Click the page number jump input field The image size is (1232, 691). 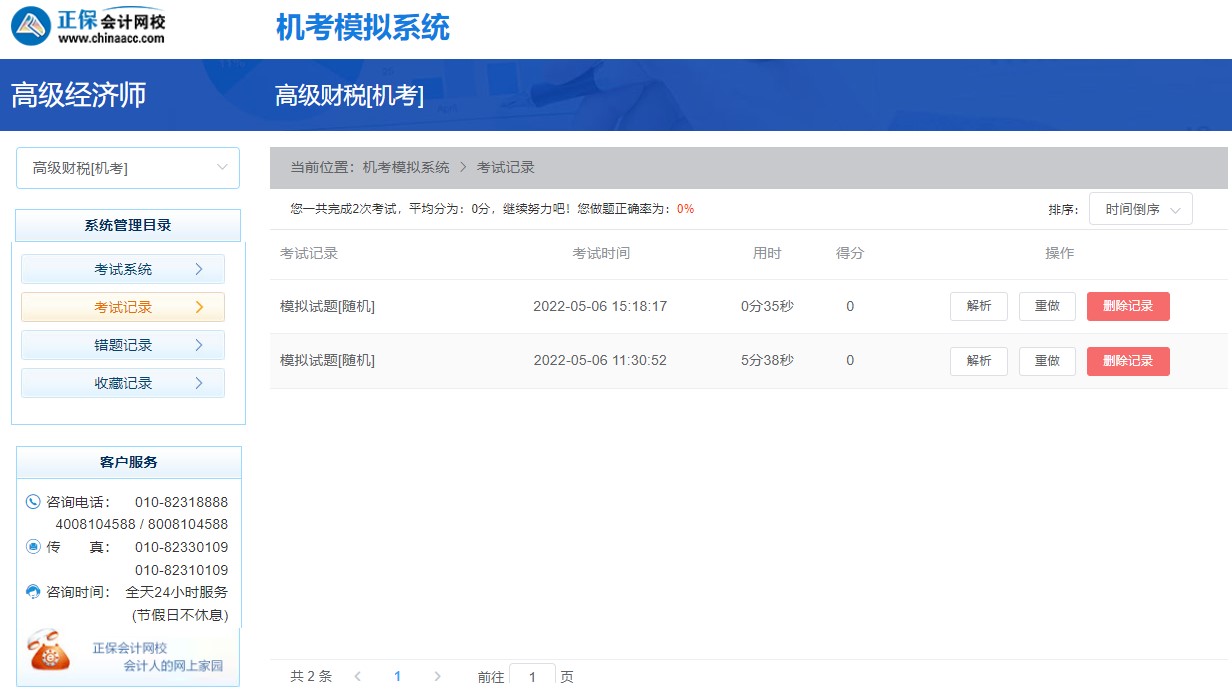pos(532,677)
